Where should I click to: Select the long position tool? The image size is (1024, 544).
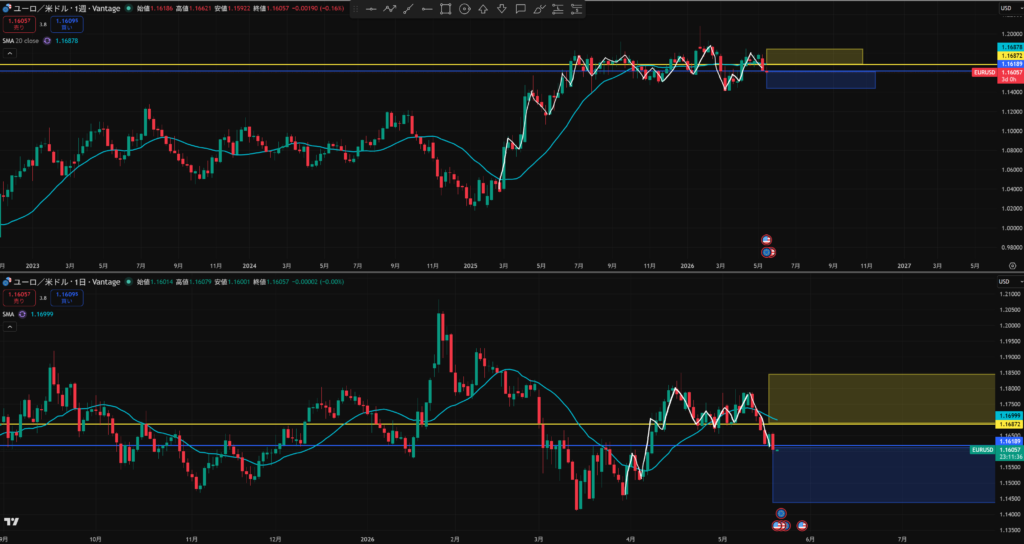pos(558,9)
